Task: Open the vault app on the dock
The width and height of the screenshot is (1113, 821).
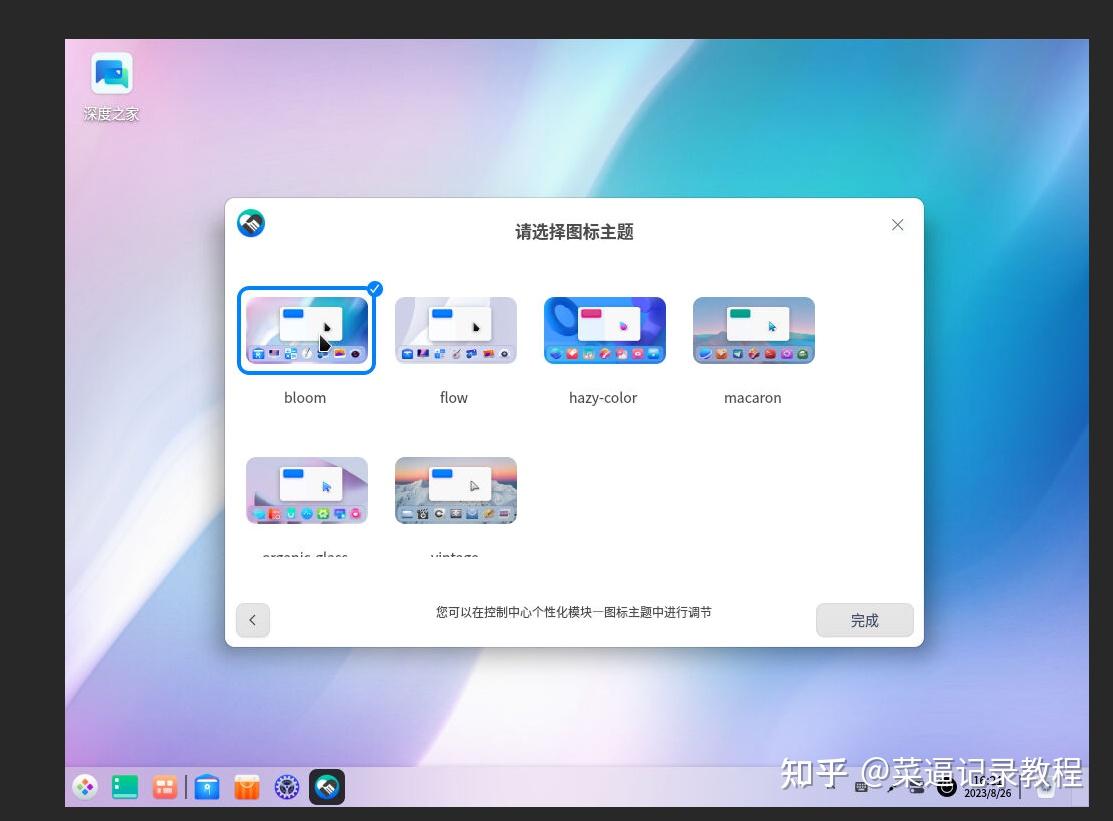Action: click(206, 787)
